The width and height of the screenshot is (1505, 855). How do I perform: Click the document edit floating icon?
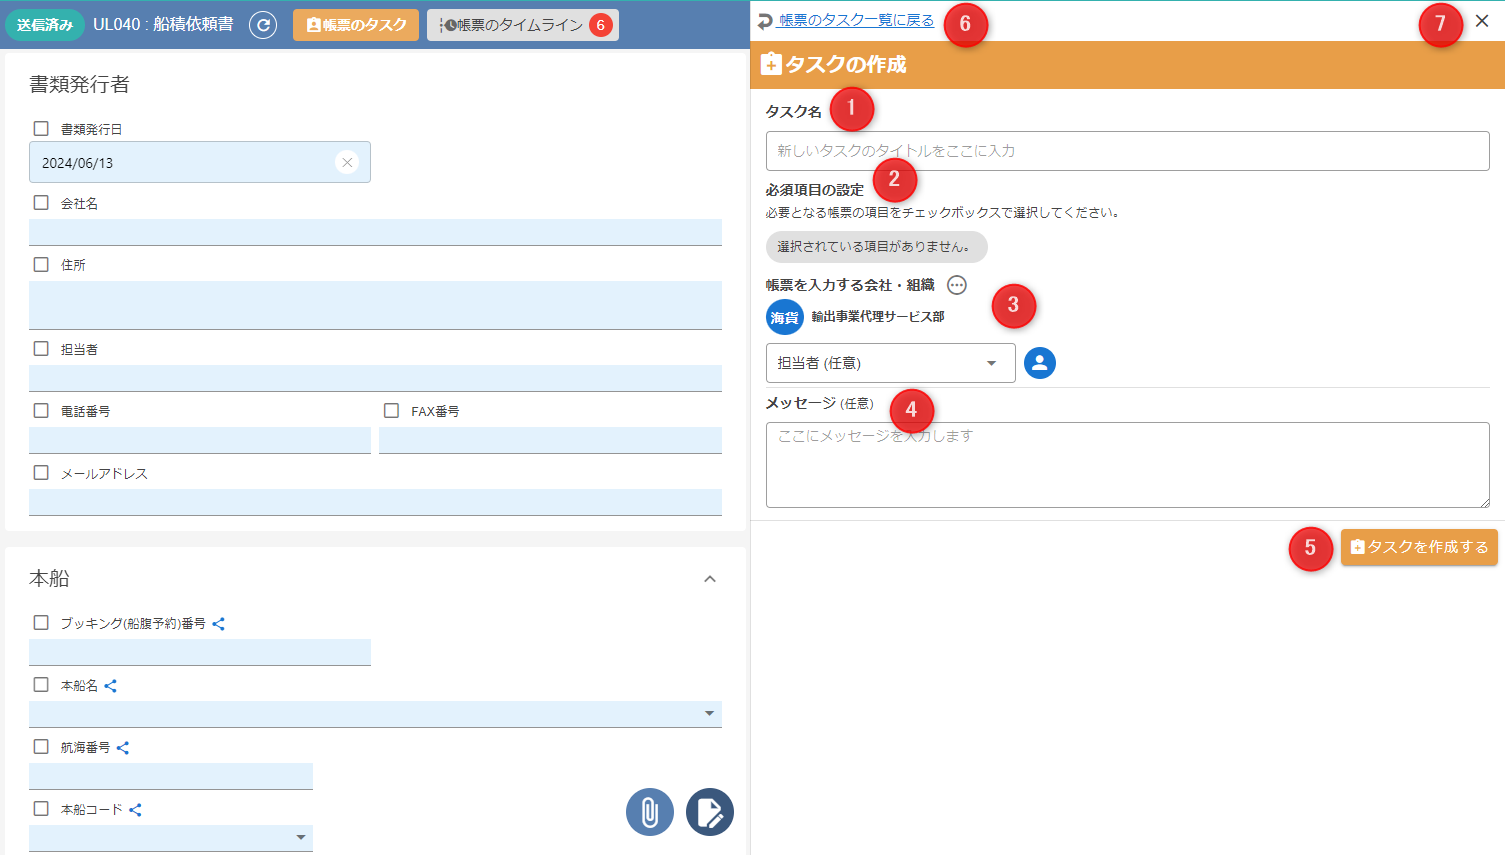(x=710, y=812)
